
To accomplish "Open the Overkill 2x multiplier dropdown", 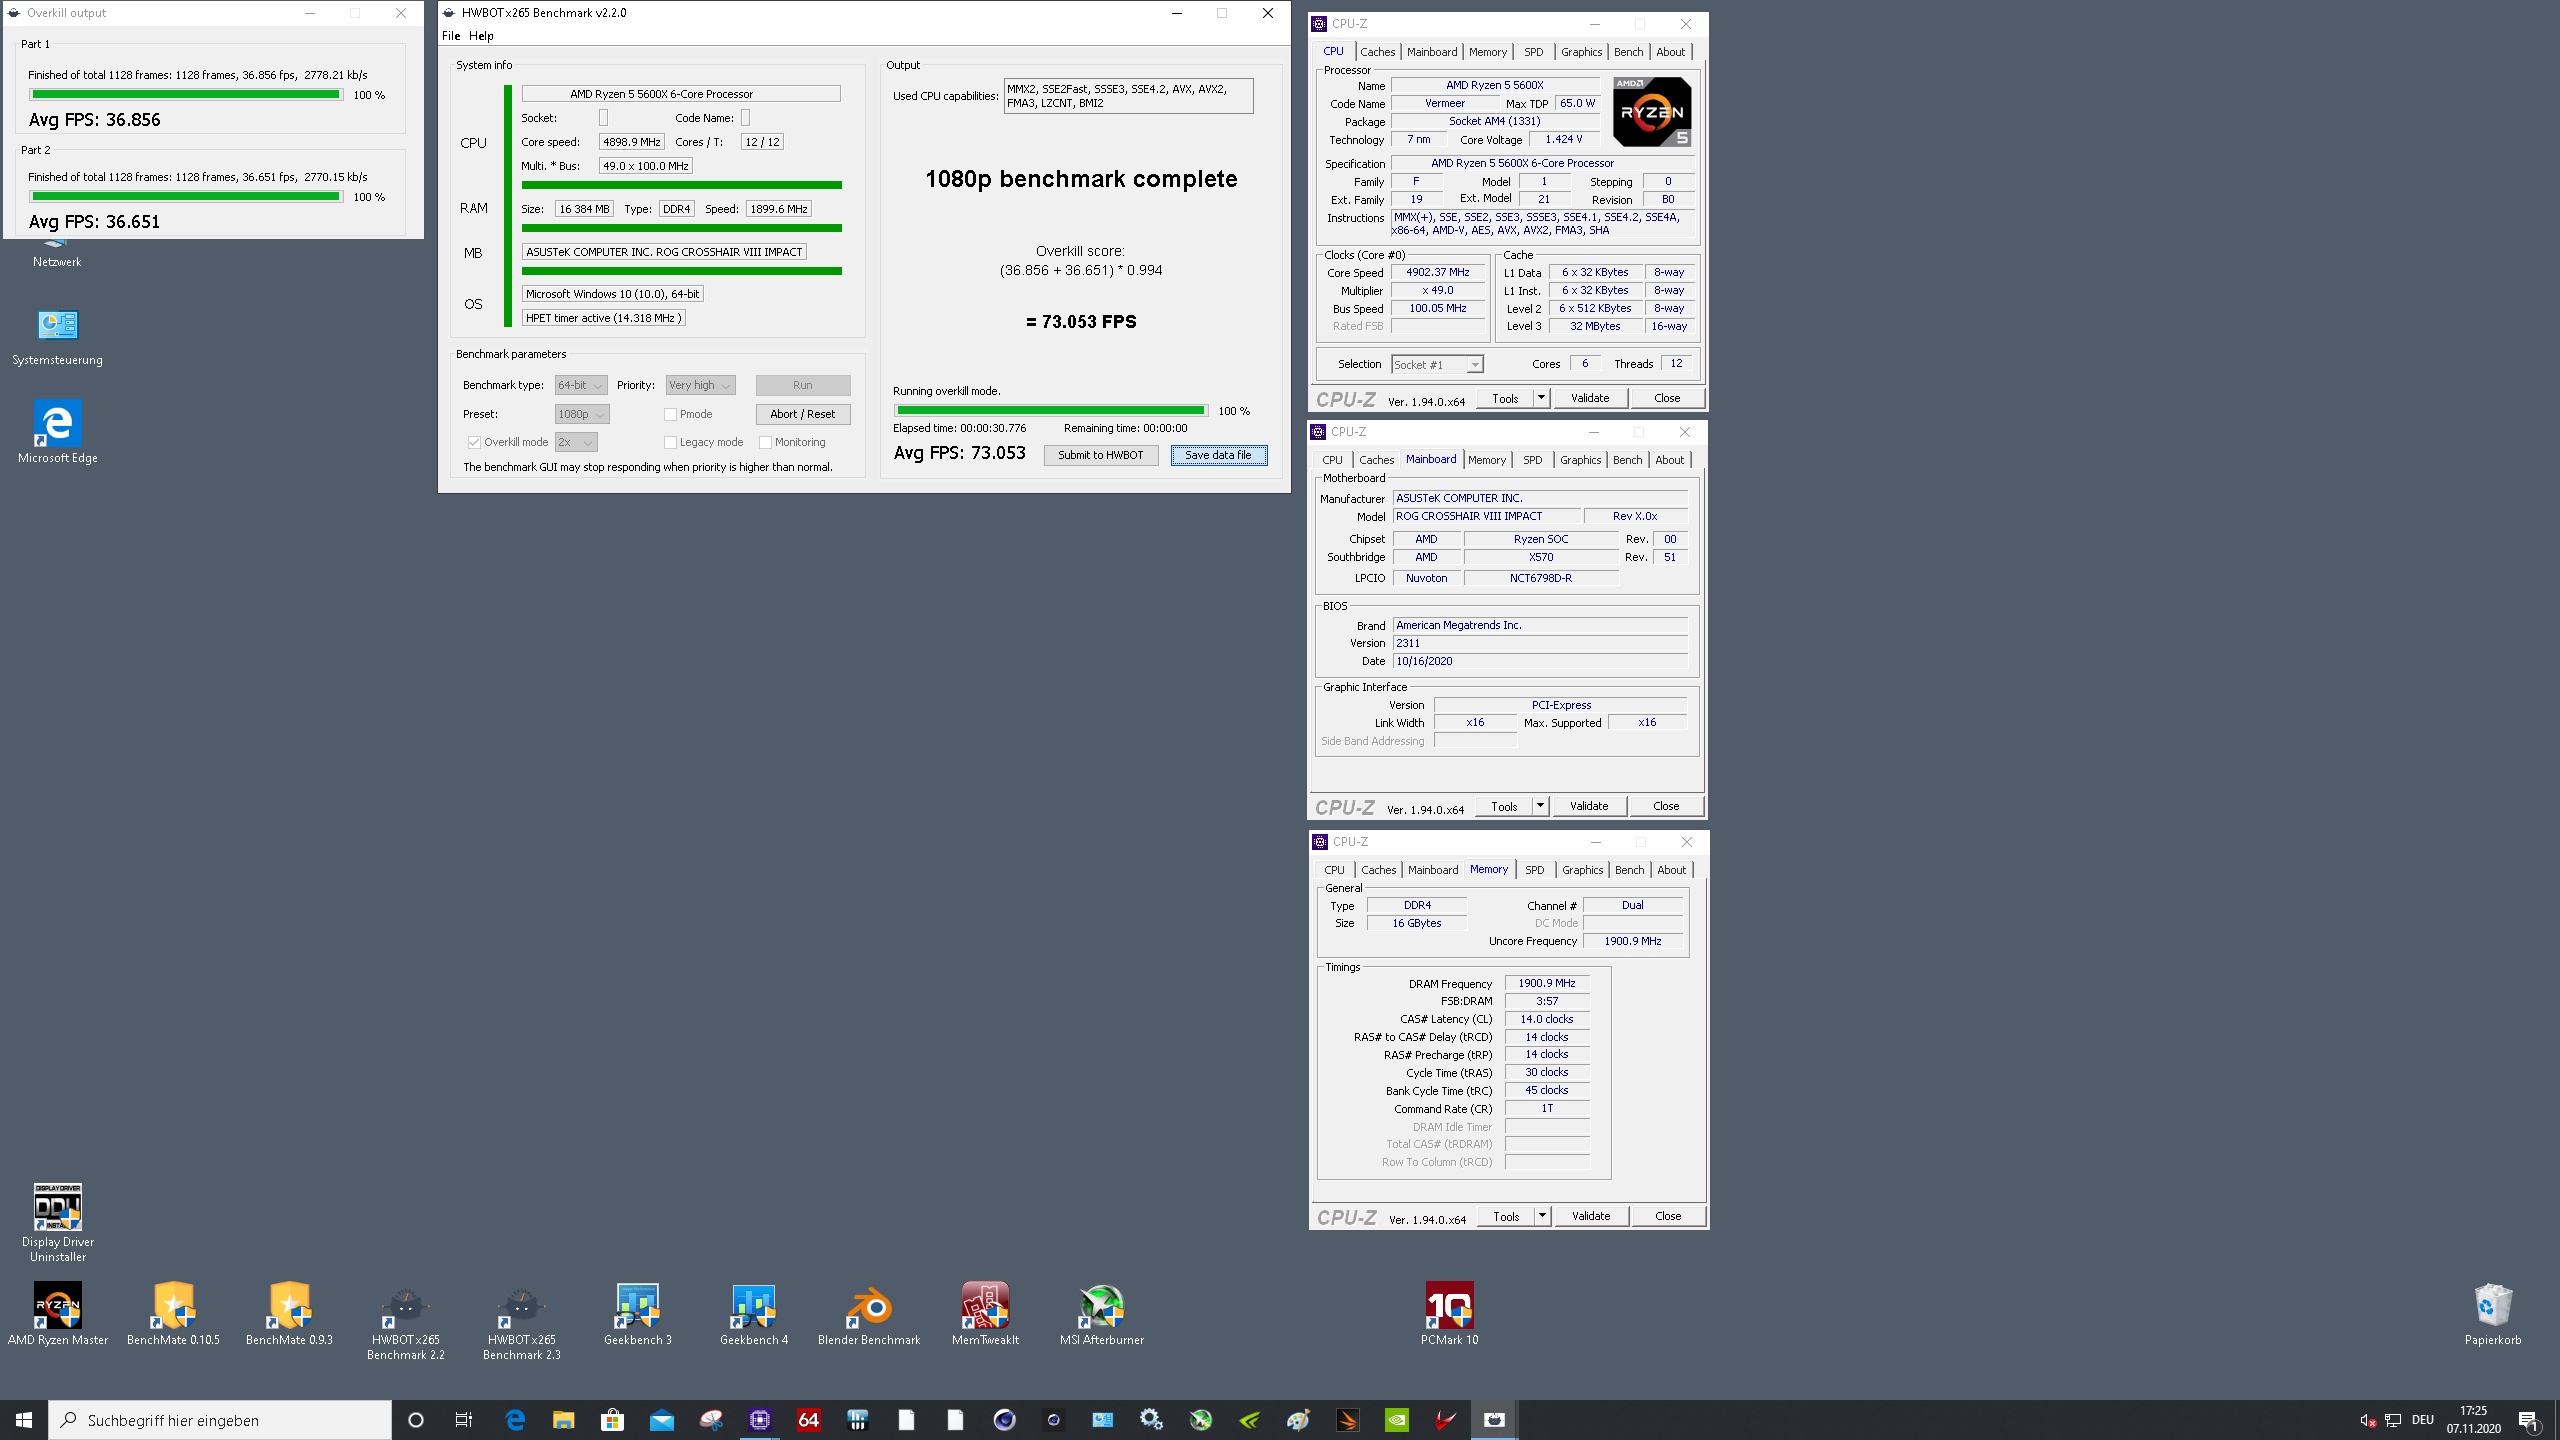I will pos(576,442).
